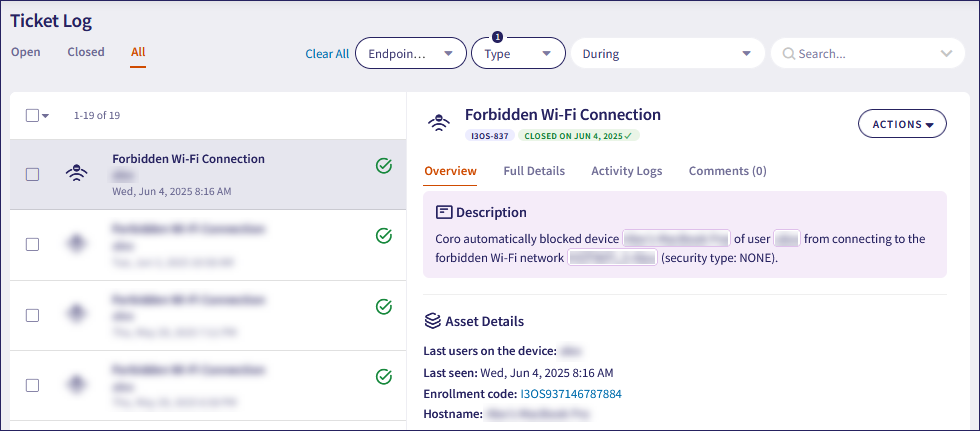The width and height of the screenshot is (980, 431).
Task: Click green check status on fourth ticket
Action: coord(383,376)
